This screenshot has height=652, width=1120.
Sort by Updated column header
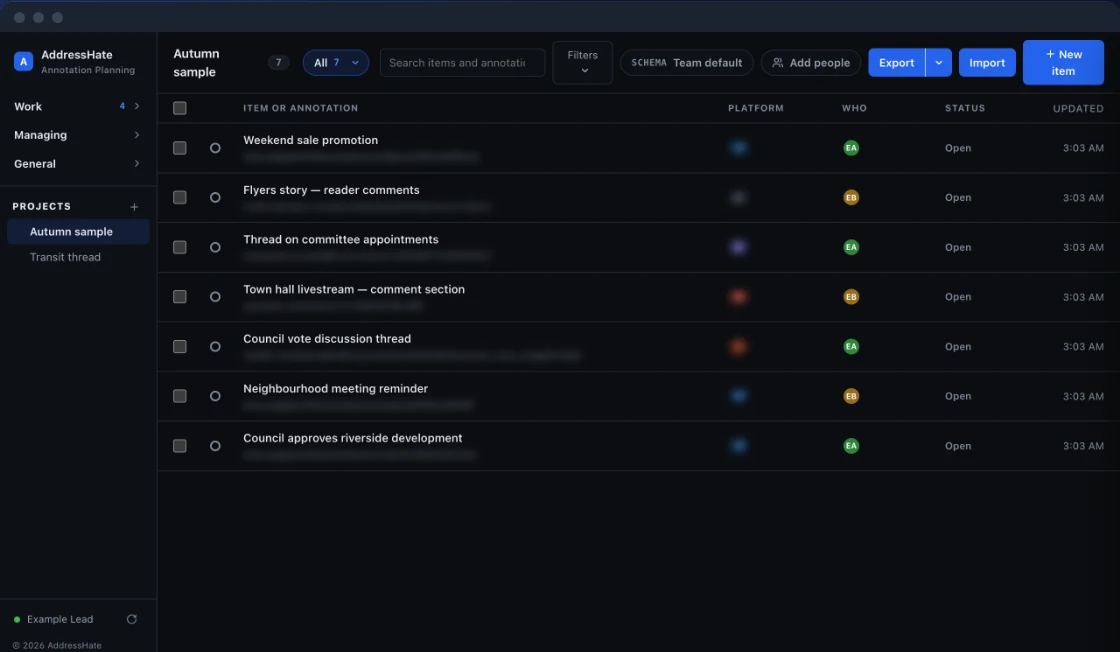click(x=1078, y=109)
